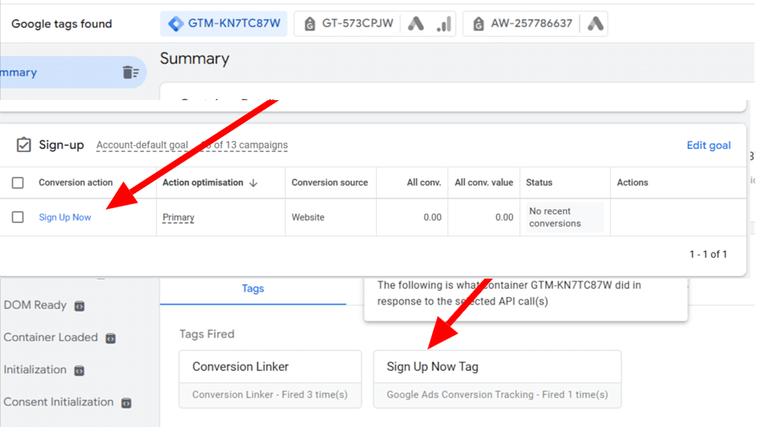Click the Google Ads icon in the AW-257786637 chip
The image size is (760, 427).
(595, 23)
